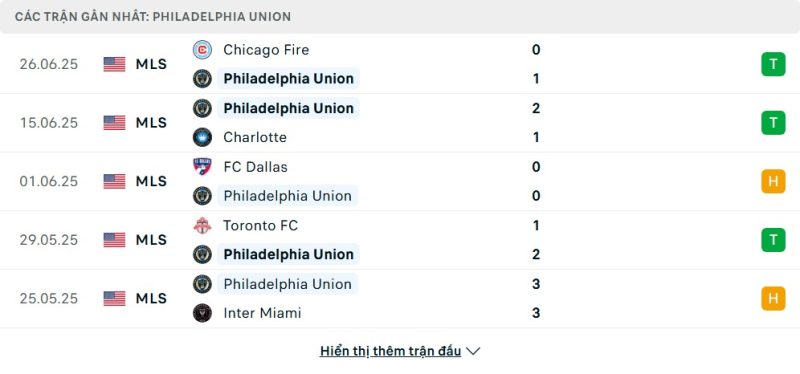Click the 29.05.25 match date
The height and width of the screenshot is (374, 800).
point(49,240)
